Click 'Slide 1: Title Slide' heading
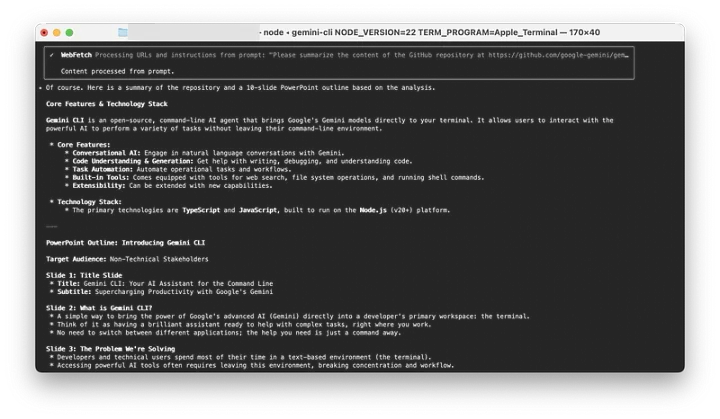Viewport: 720px width, 419px height. pos(84,275)
